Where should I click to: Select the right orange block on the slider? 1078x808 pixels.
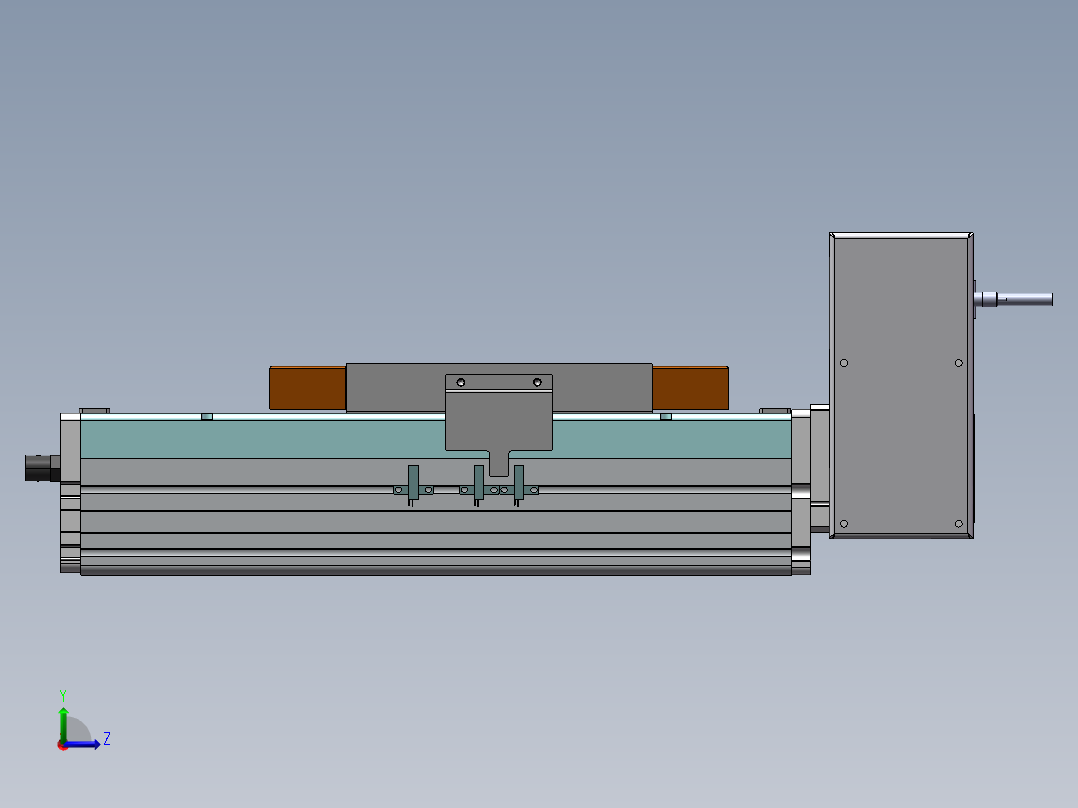click(x=690, y=388)
